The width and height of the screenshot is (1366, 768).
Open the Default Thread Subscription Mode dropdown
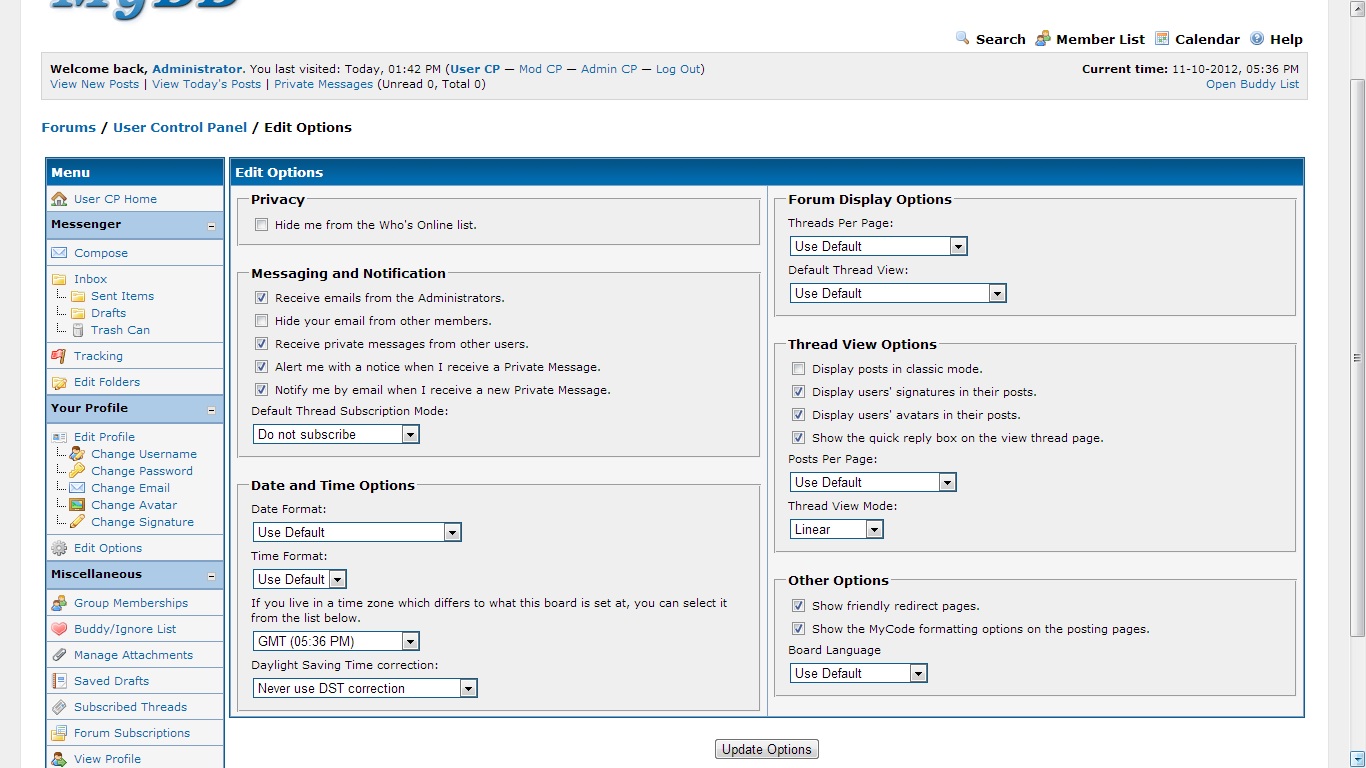click(336, 435)
